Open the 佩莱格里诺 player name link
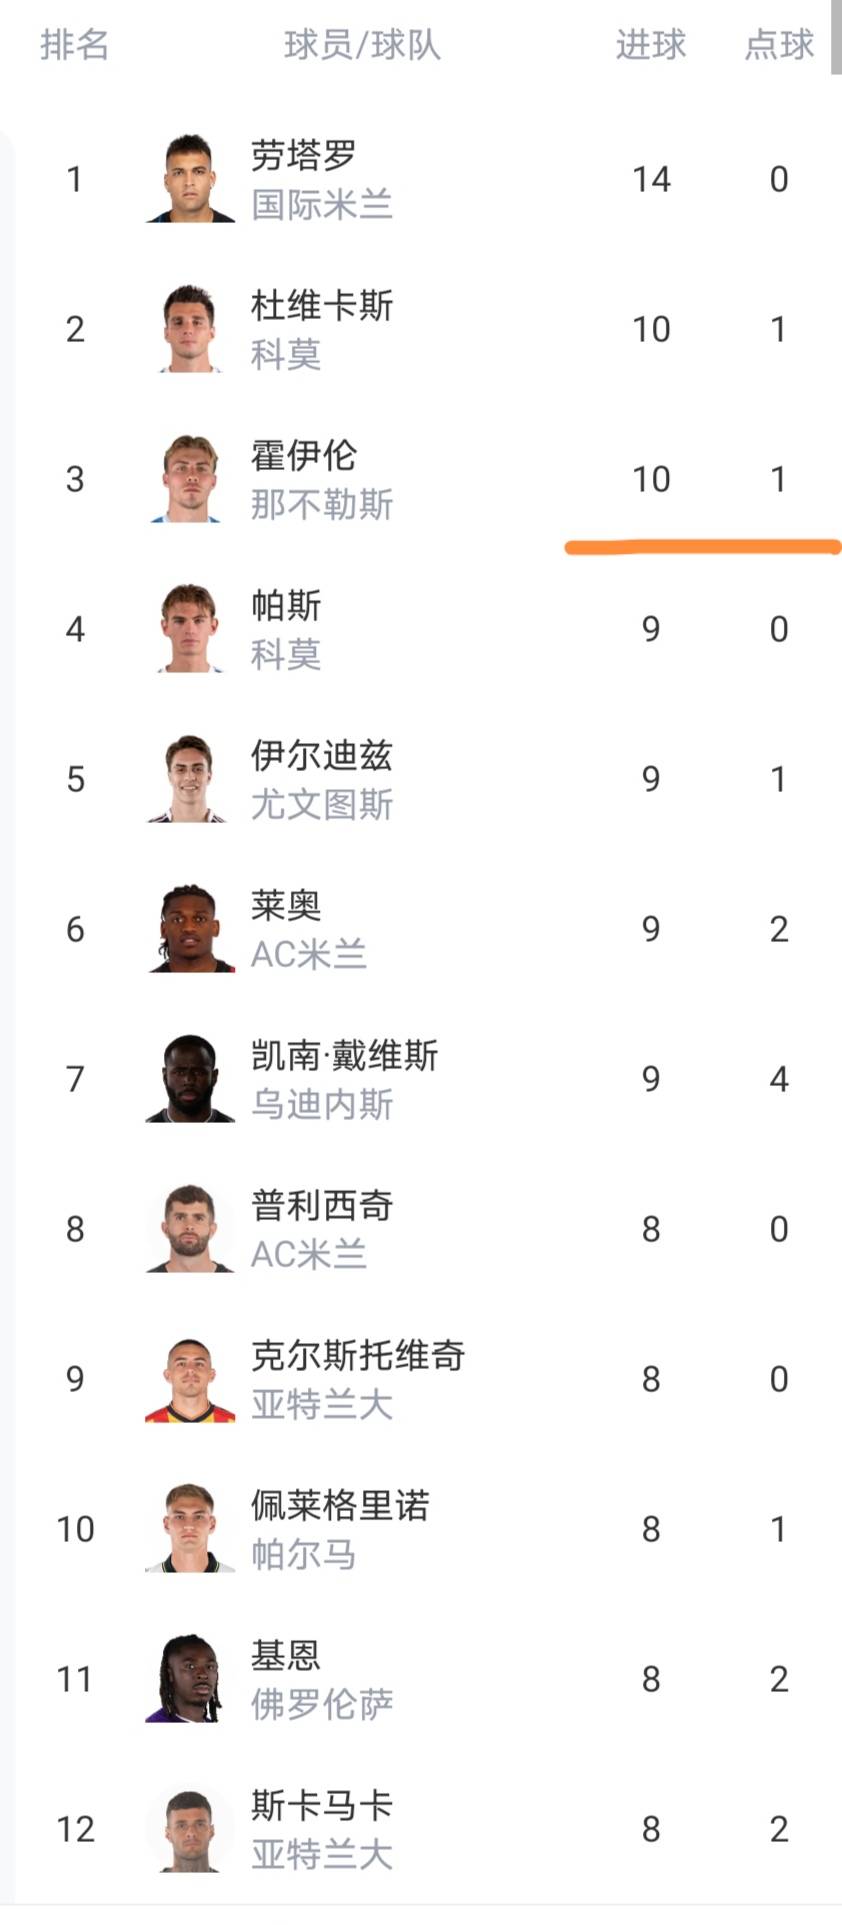Viewport: 842px width, 1925px height. 340,1505
